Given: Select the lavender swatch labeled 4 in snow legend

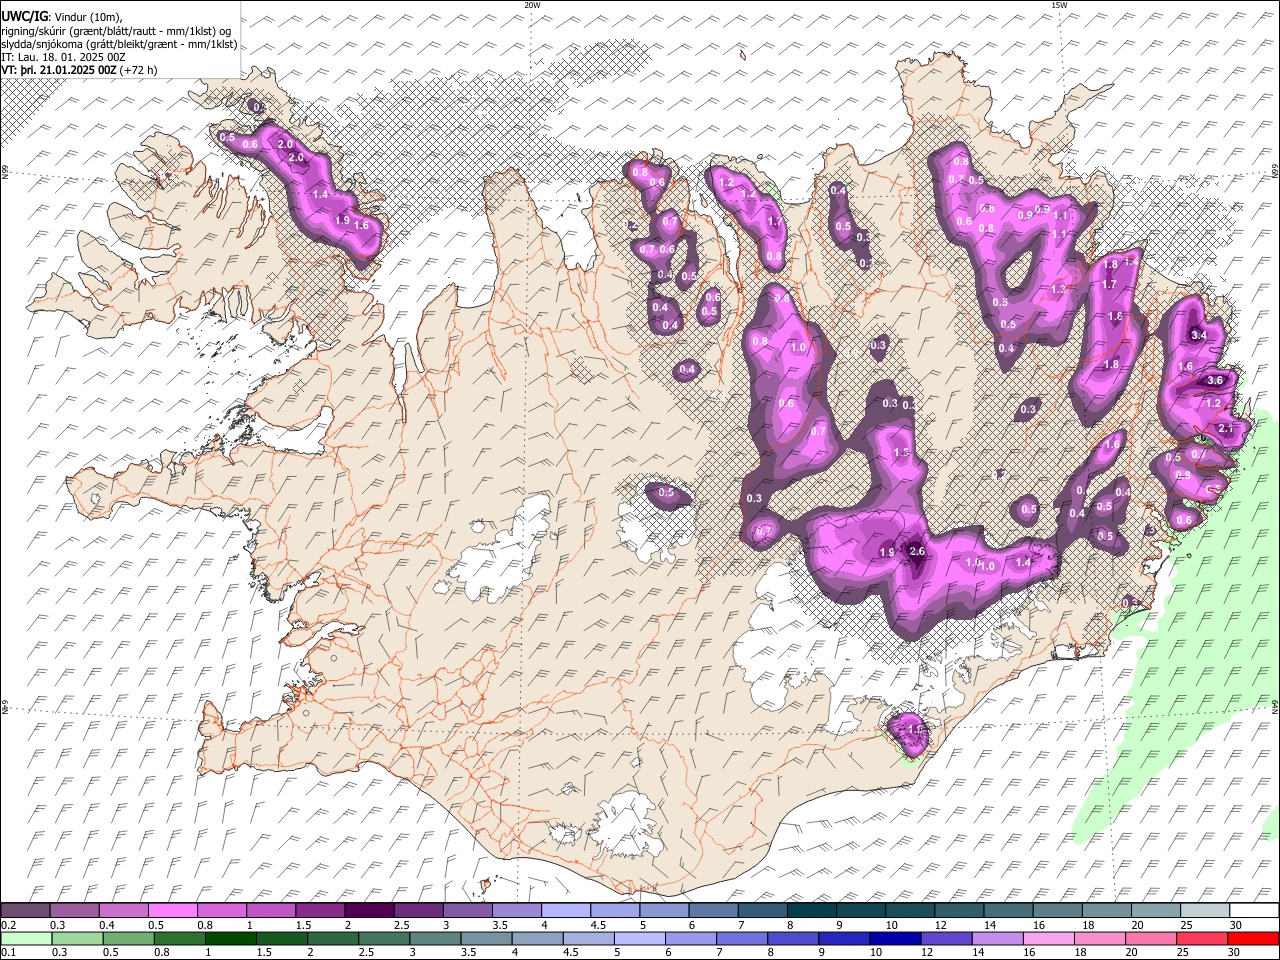Looking at the screenshot, I should [565, 910].
